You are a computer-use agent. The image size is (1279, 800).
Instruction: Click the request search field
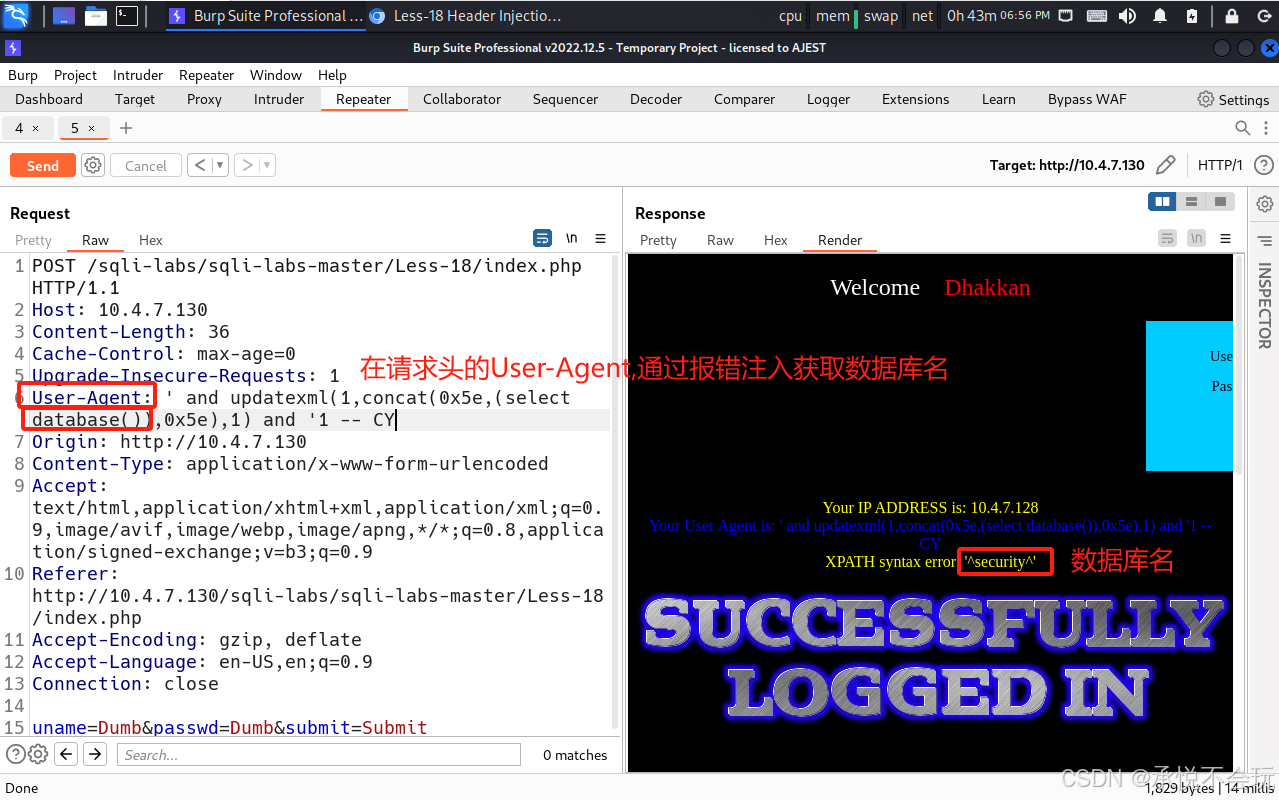click(319, 755)
